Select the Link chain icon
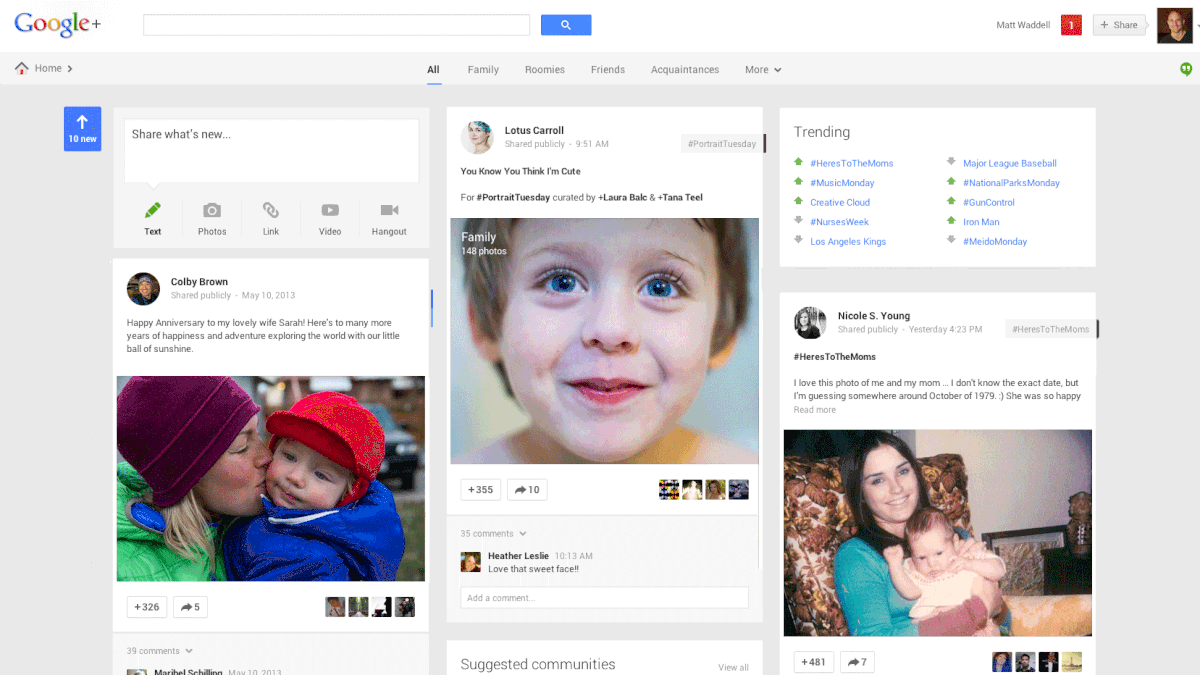 [271, 210]
